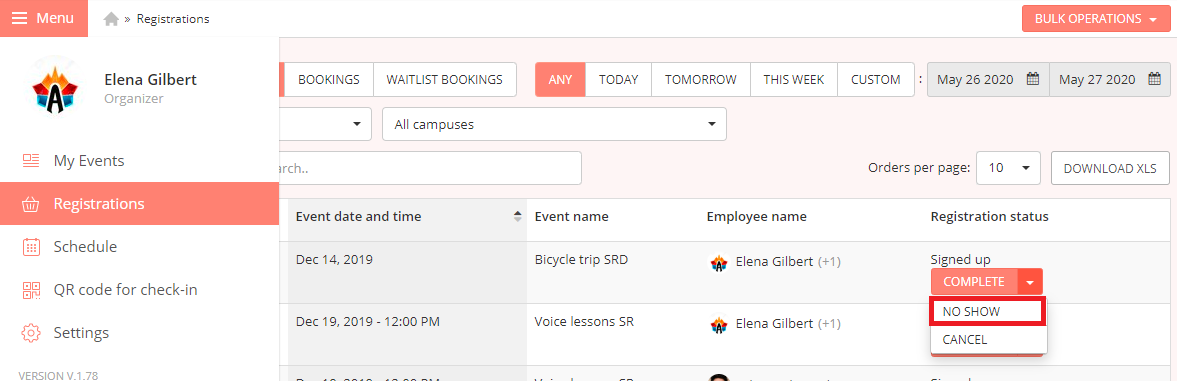Expand the BULK OPERATIONS dropdown
Viewport: 1177px width, 381px height.
pos(1095,19)
